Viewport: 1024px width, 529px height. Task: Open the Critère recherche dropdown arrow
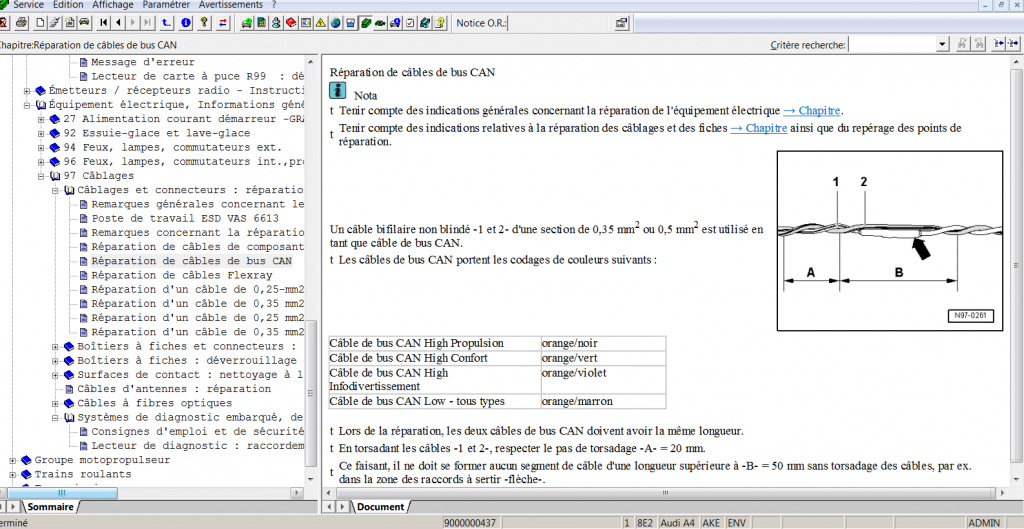[942, 44]
